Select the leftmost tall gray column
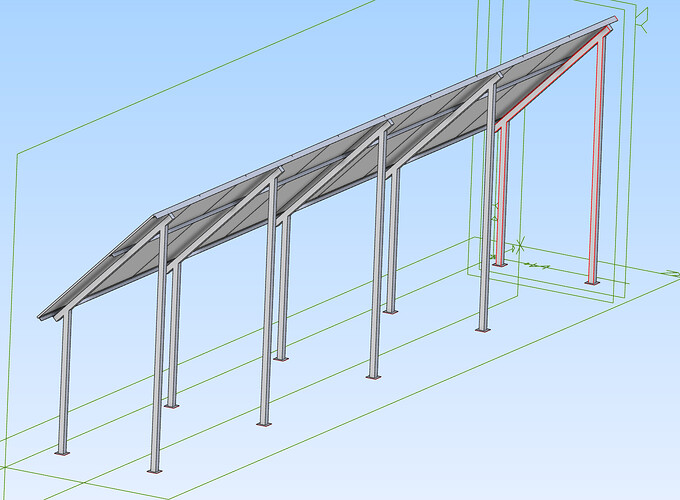The width and height of the screenshot is (680, 500). (158, 349)
